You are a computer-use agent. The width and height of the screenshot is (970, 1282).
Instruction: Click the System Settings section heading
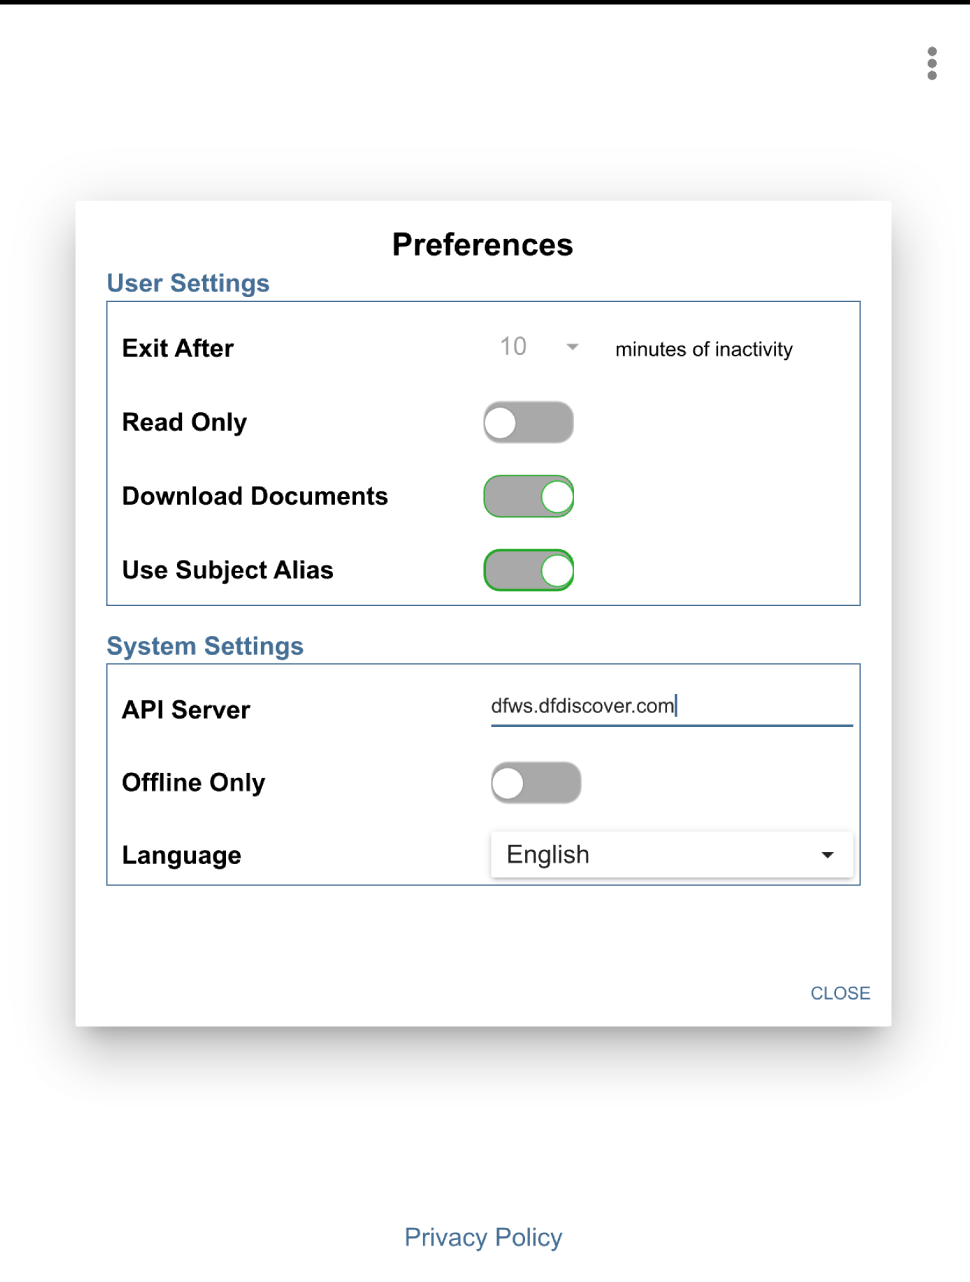click(205, 646)
